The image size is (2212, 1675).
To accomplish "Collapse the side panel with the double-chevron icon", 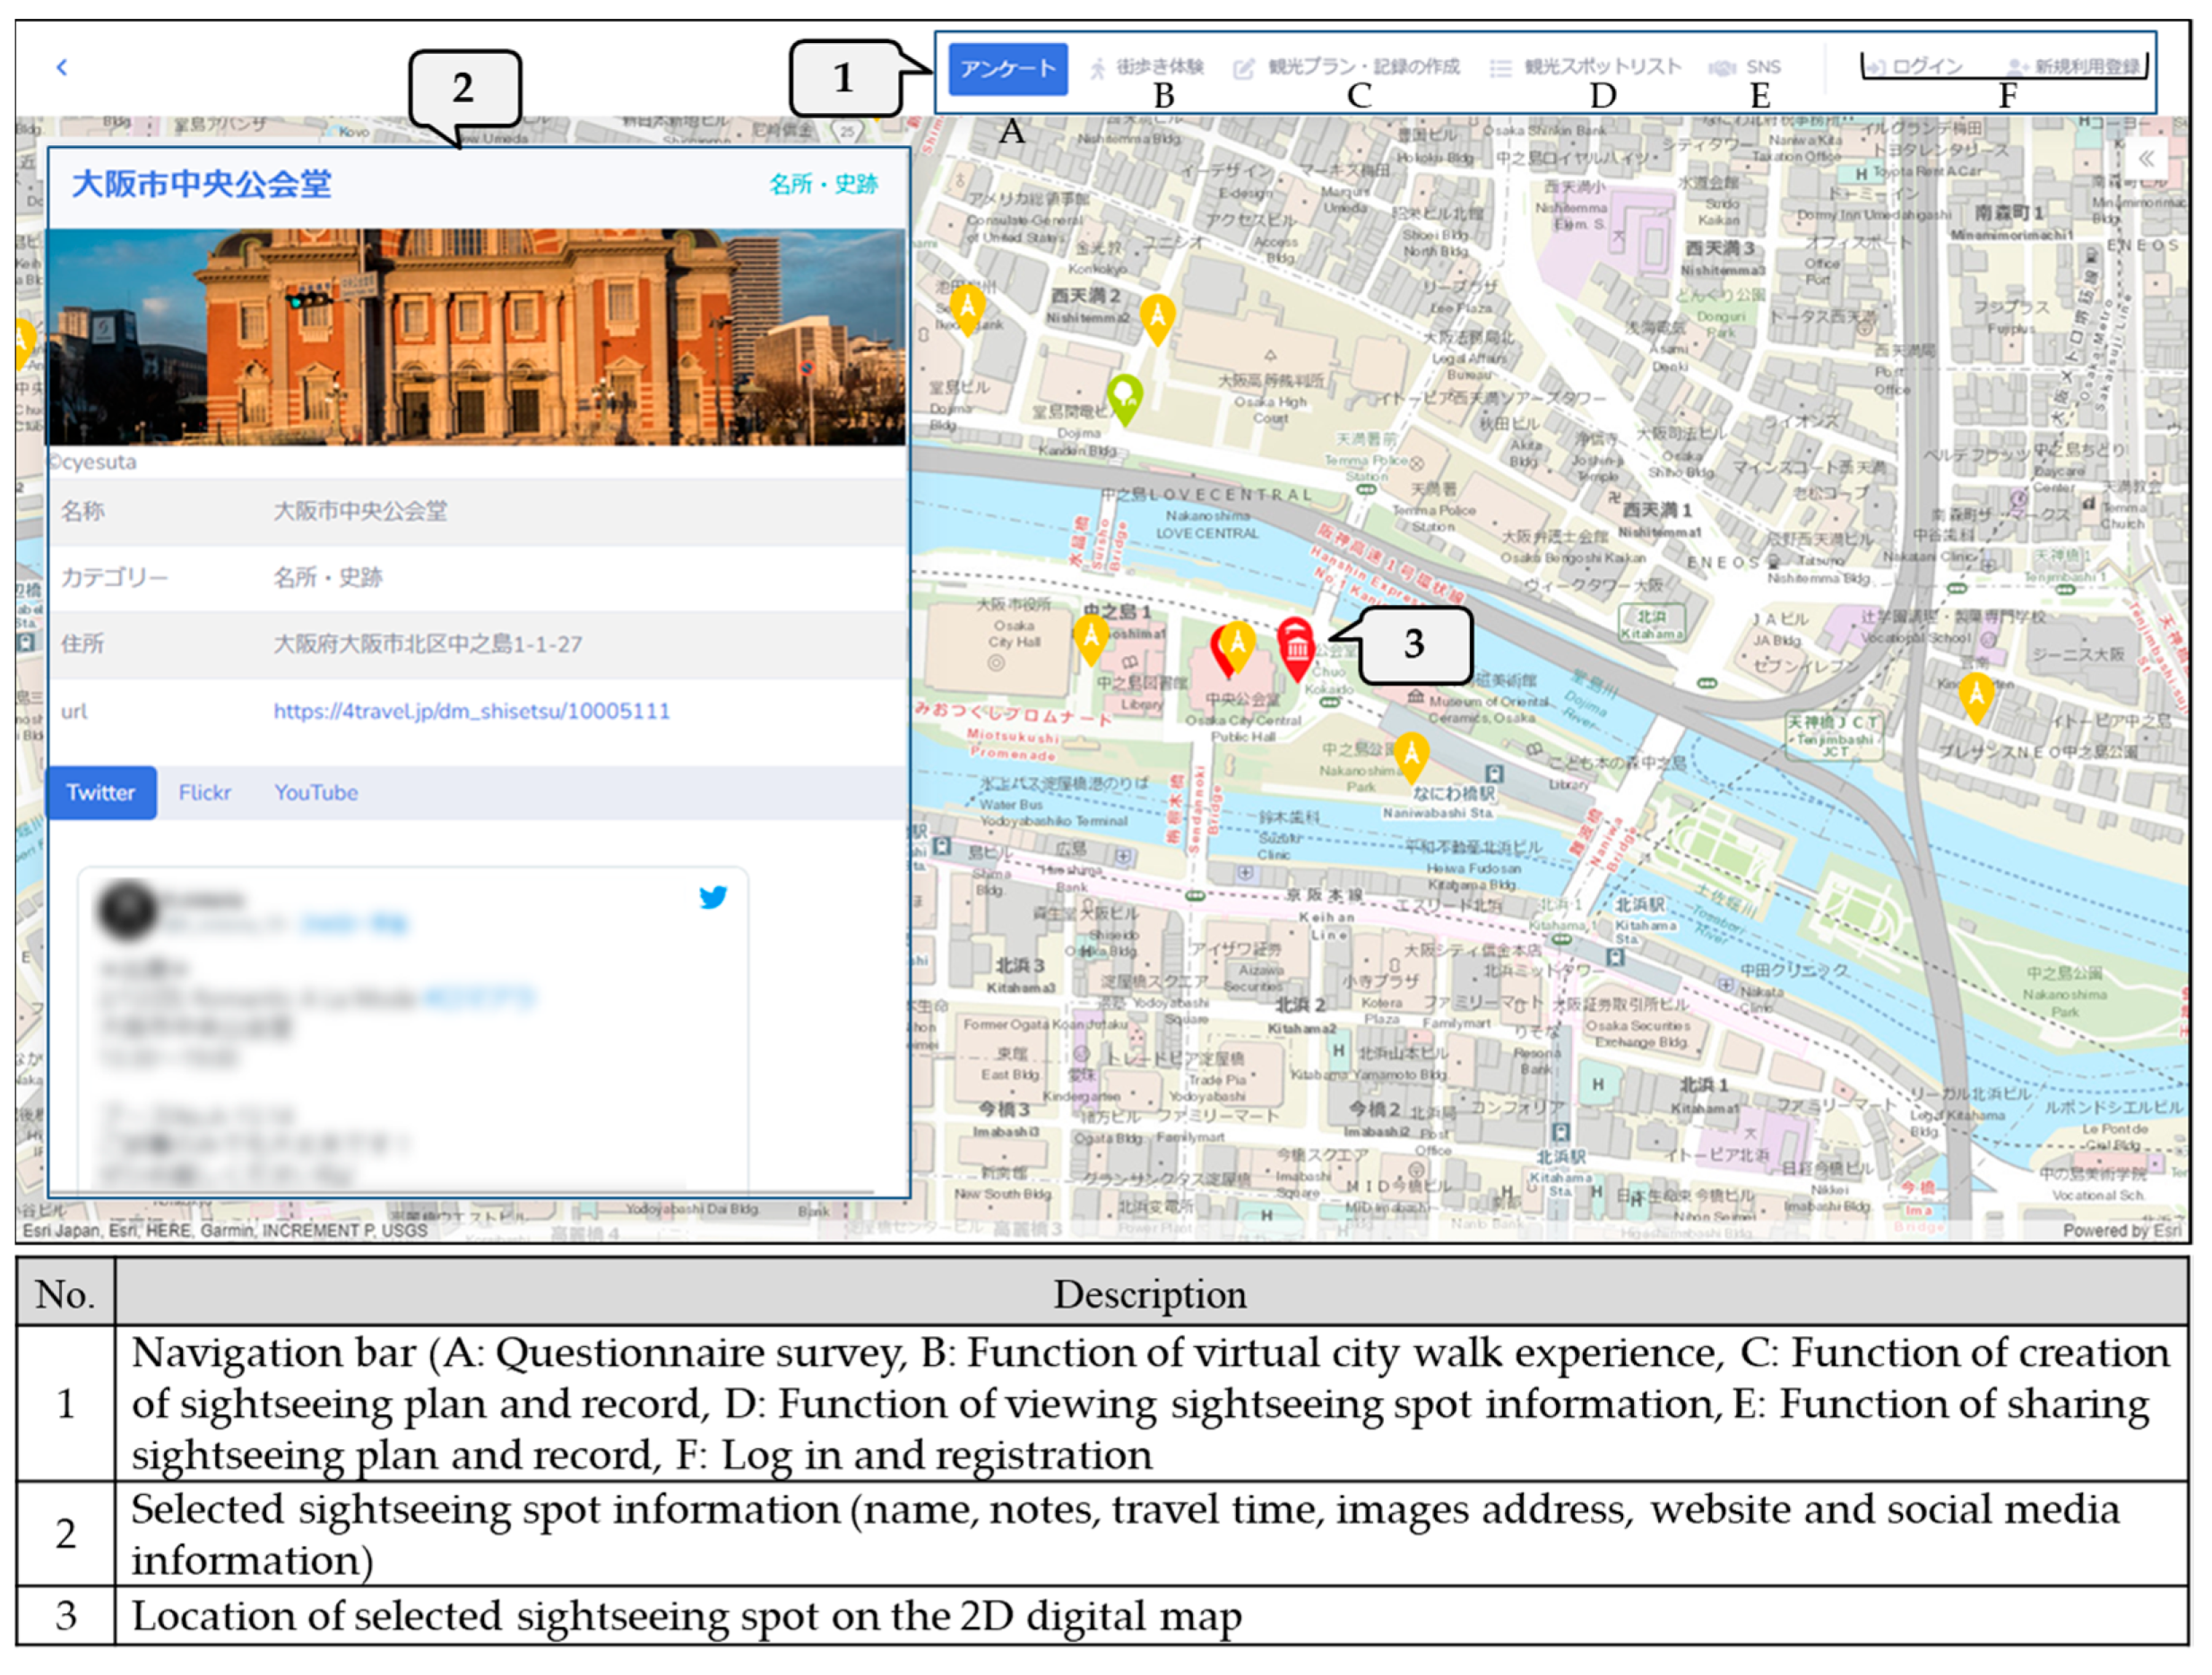I will tap(2146, 158).
